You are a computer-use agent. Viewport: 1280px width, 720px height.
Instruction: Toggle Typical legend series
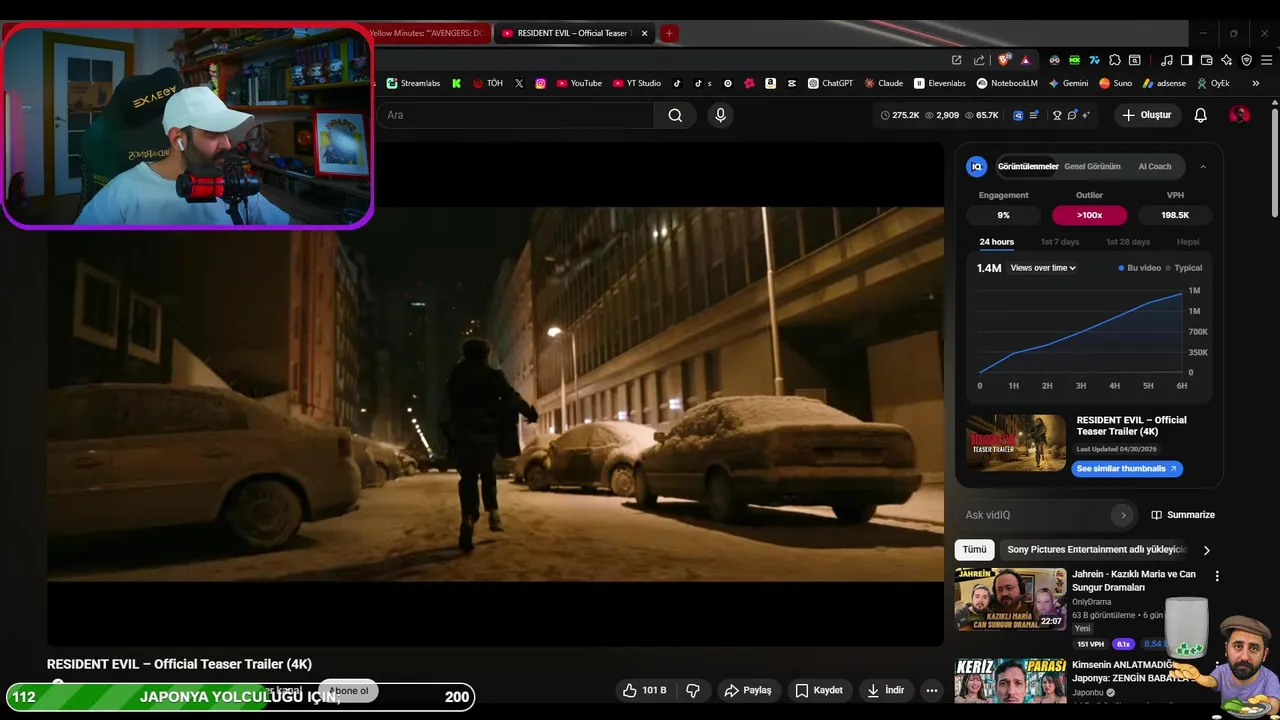tap(1184, 268)
